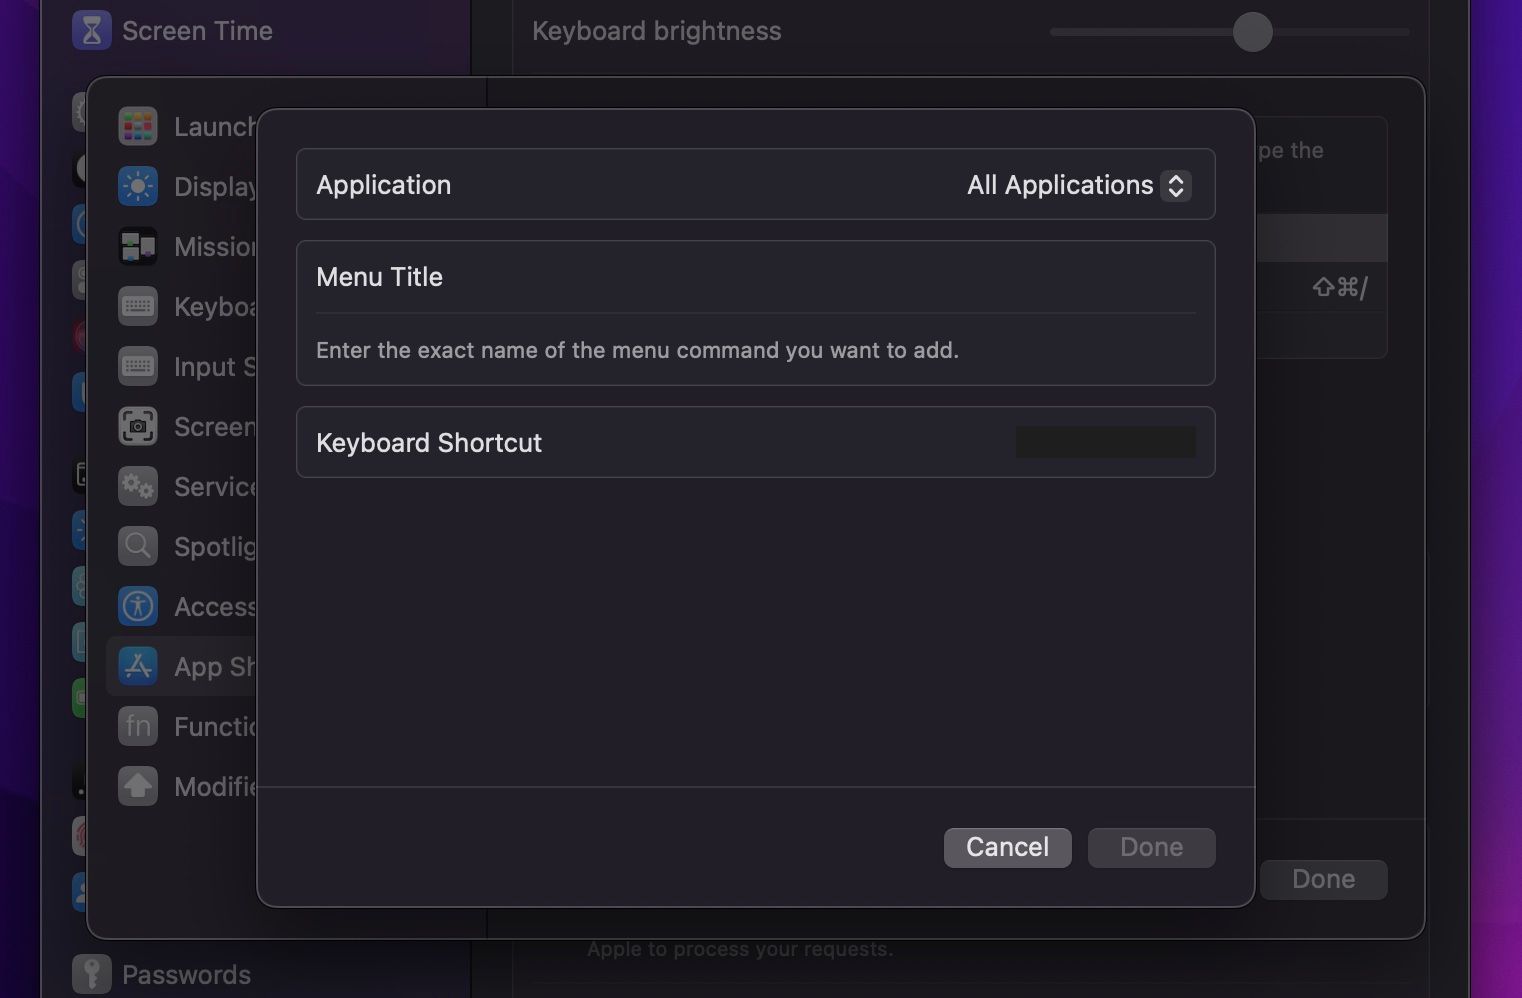Screen dimensions: 1522x998
Task: Select the App Shortcuts icon
Action: [x=137, y=666]
